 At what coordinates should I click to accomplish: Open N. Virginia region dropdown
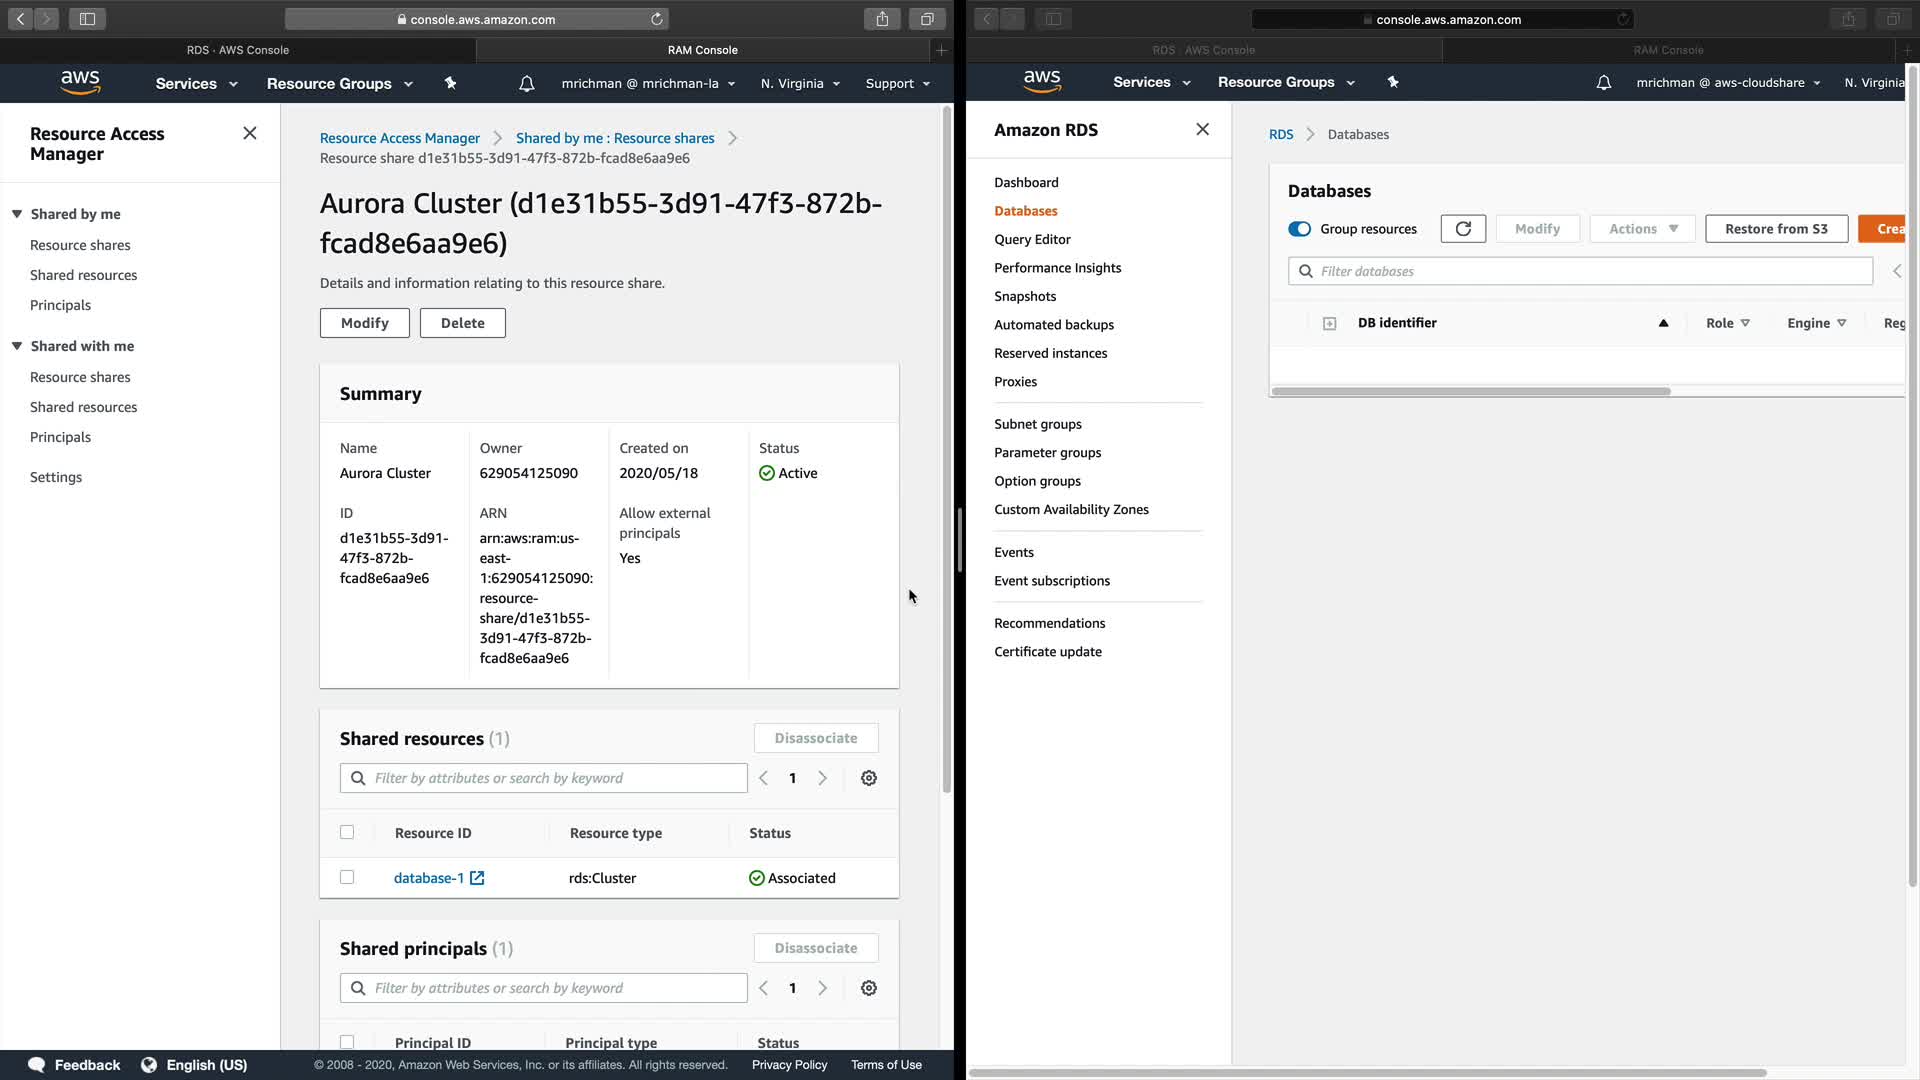tap(800, 84)
